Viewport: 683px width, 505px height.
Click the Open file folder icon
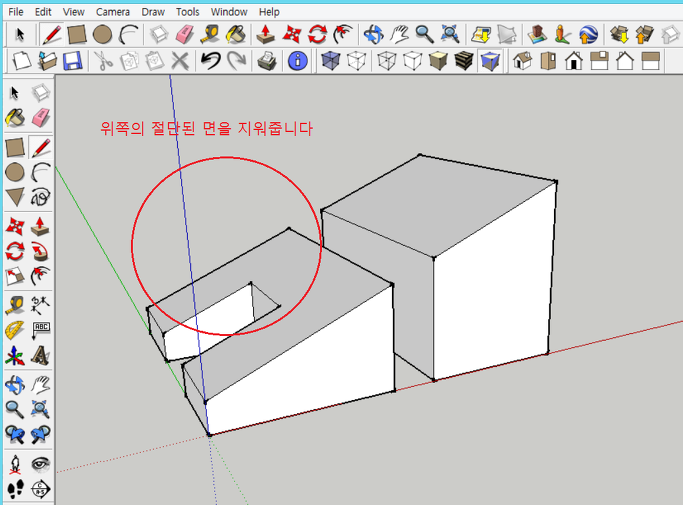click(x=47, y=61)
